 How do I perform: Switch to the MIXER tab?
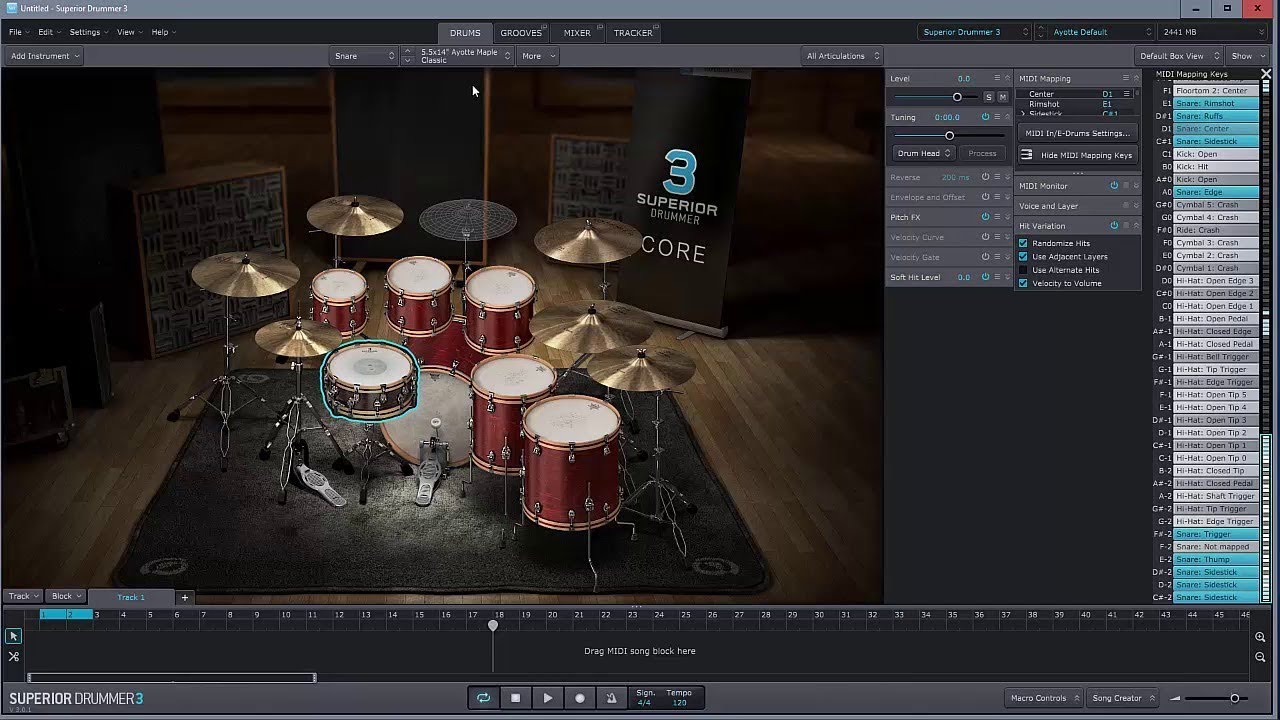(x=577, y=33)
